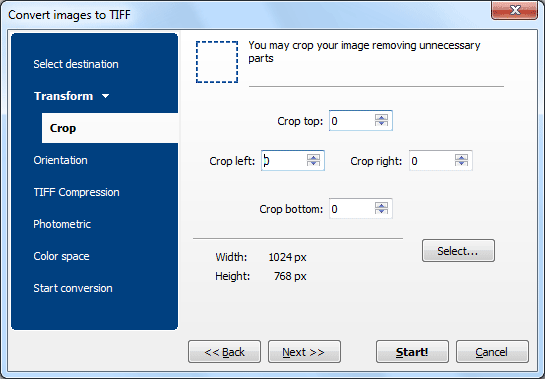Open the Select destination step
This screenshot has width=545, height=379.
(76, 64)
